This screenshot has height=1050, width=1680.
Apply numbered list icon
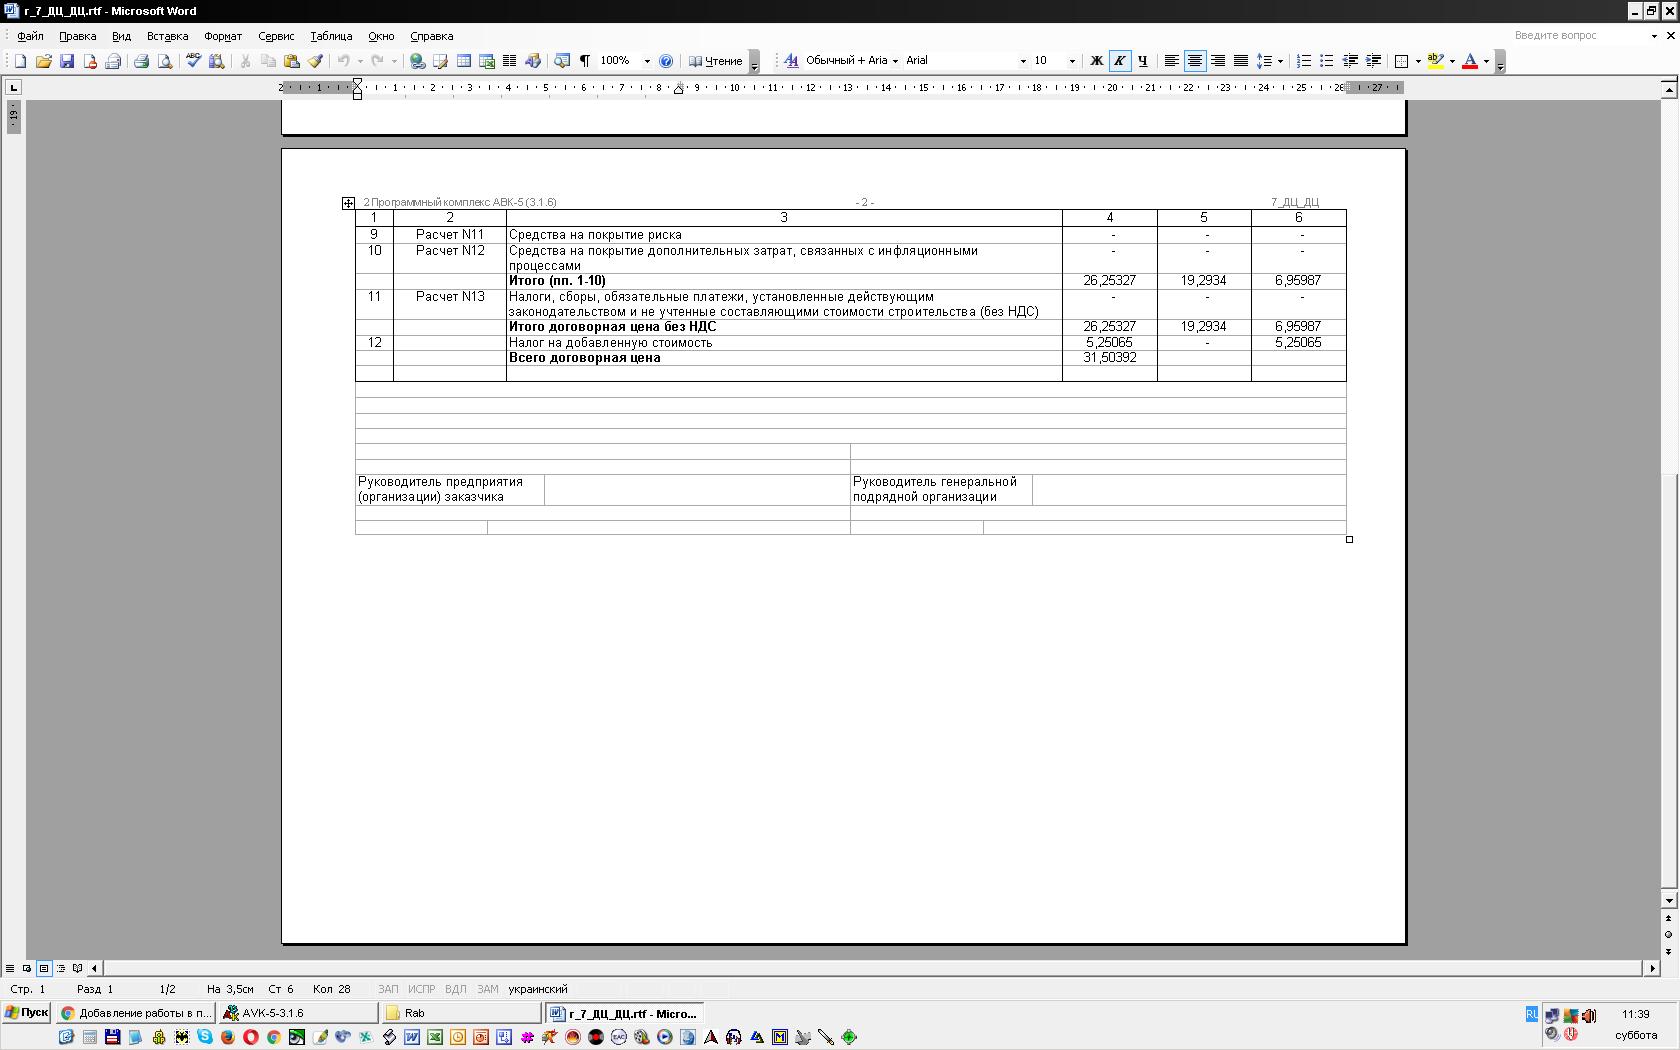pyautogui.click(x=1303, y=61)
